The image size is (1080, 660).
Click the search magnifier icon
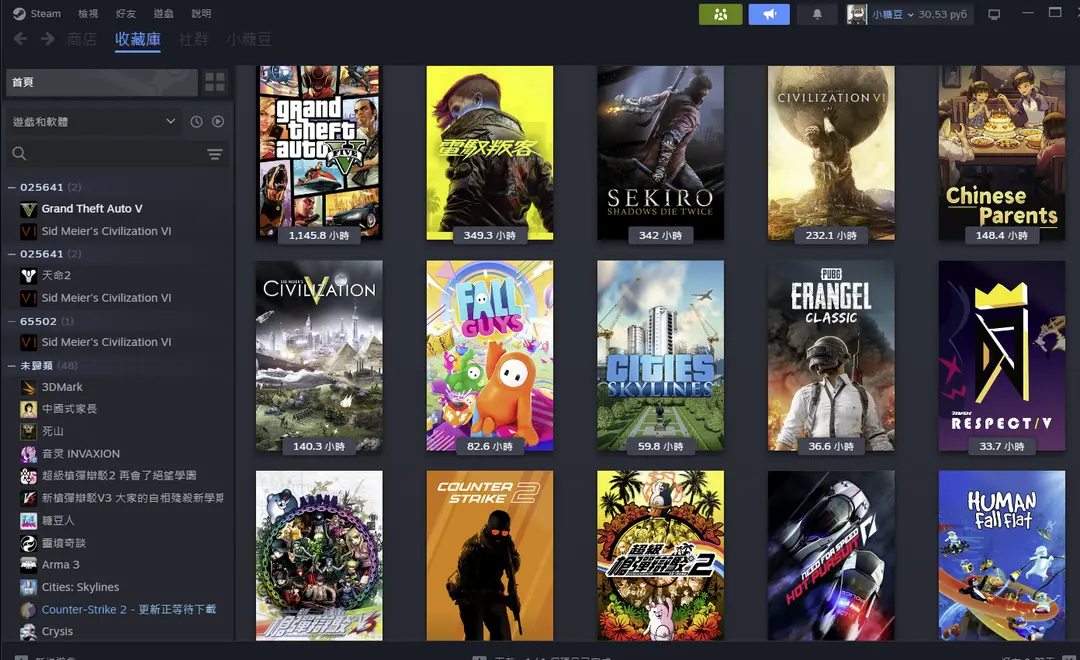(x=19, y=154)
